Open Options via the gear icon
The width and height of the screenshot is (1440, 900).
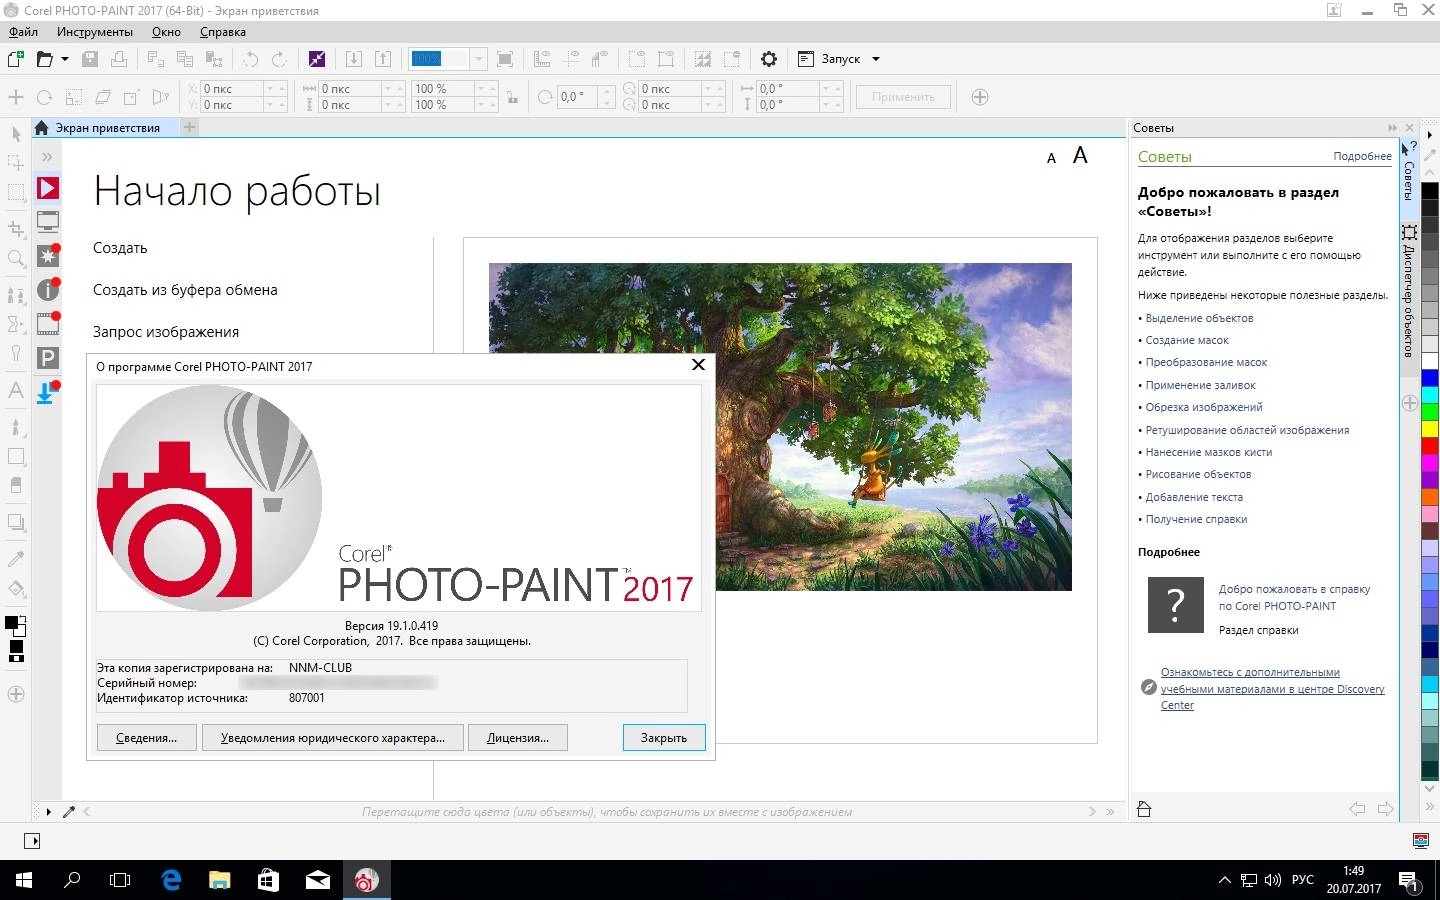coord(769,59)
